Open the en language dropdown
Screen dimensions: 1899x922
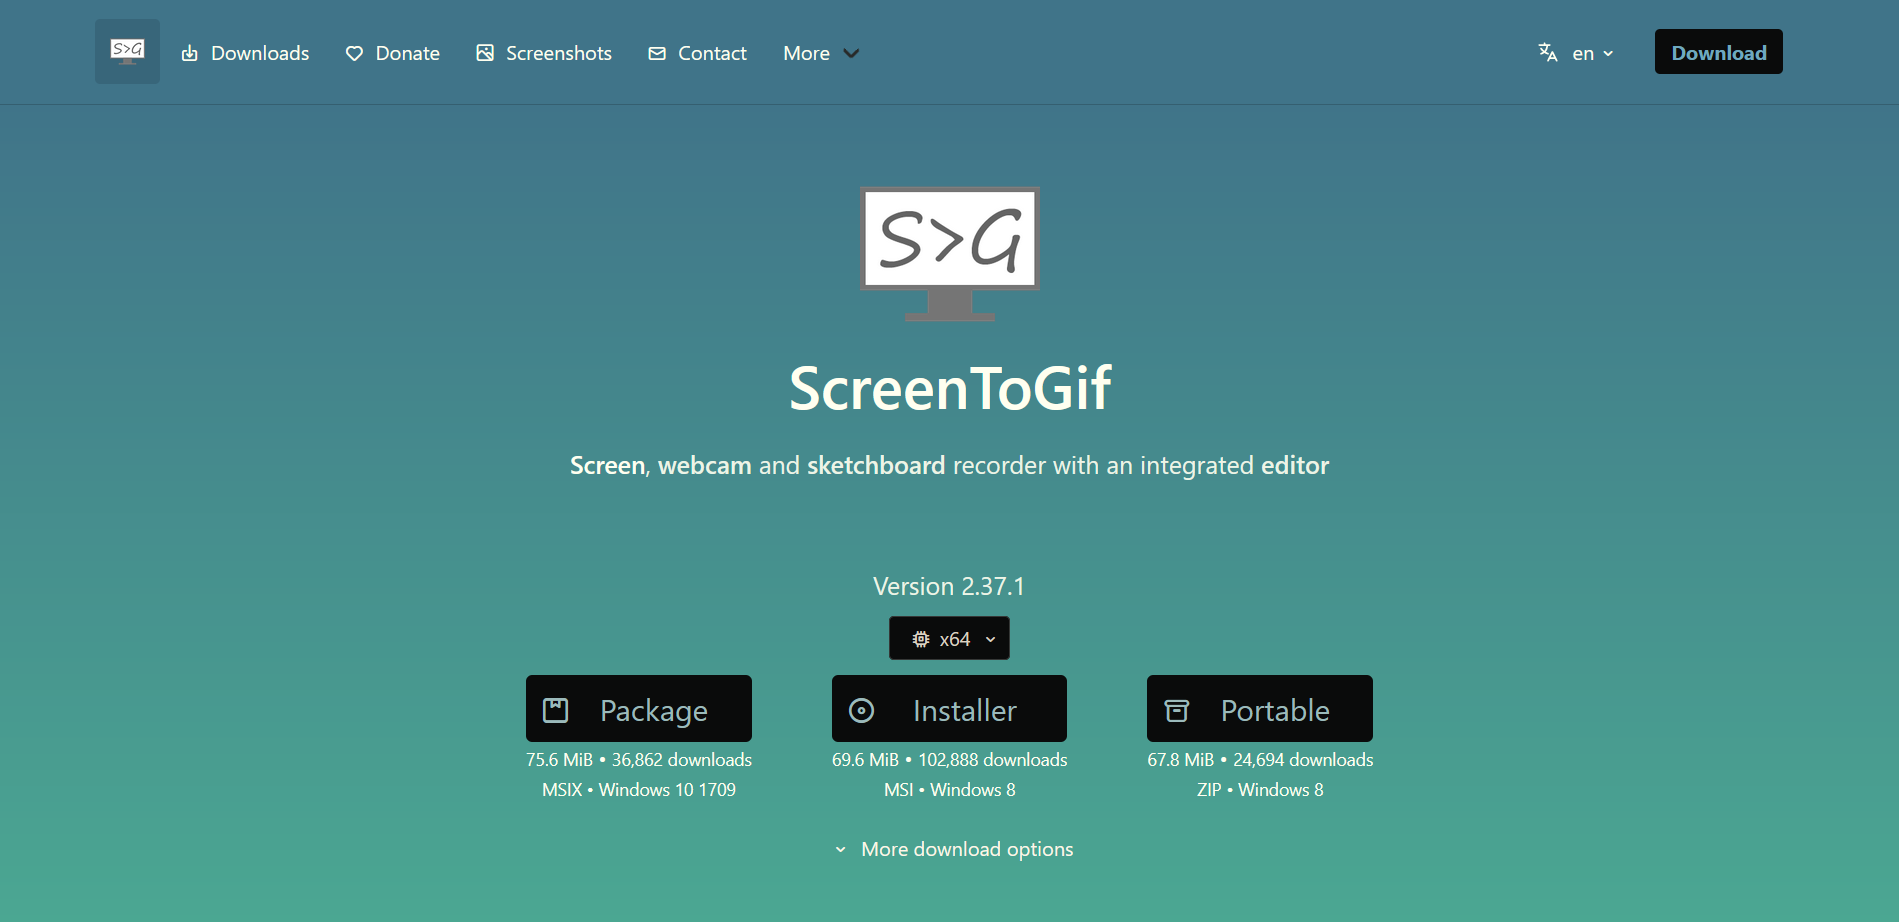1576,53
